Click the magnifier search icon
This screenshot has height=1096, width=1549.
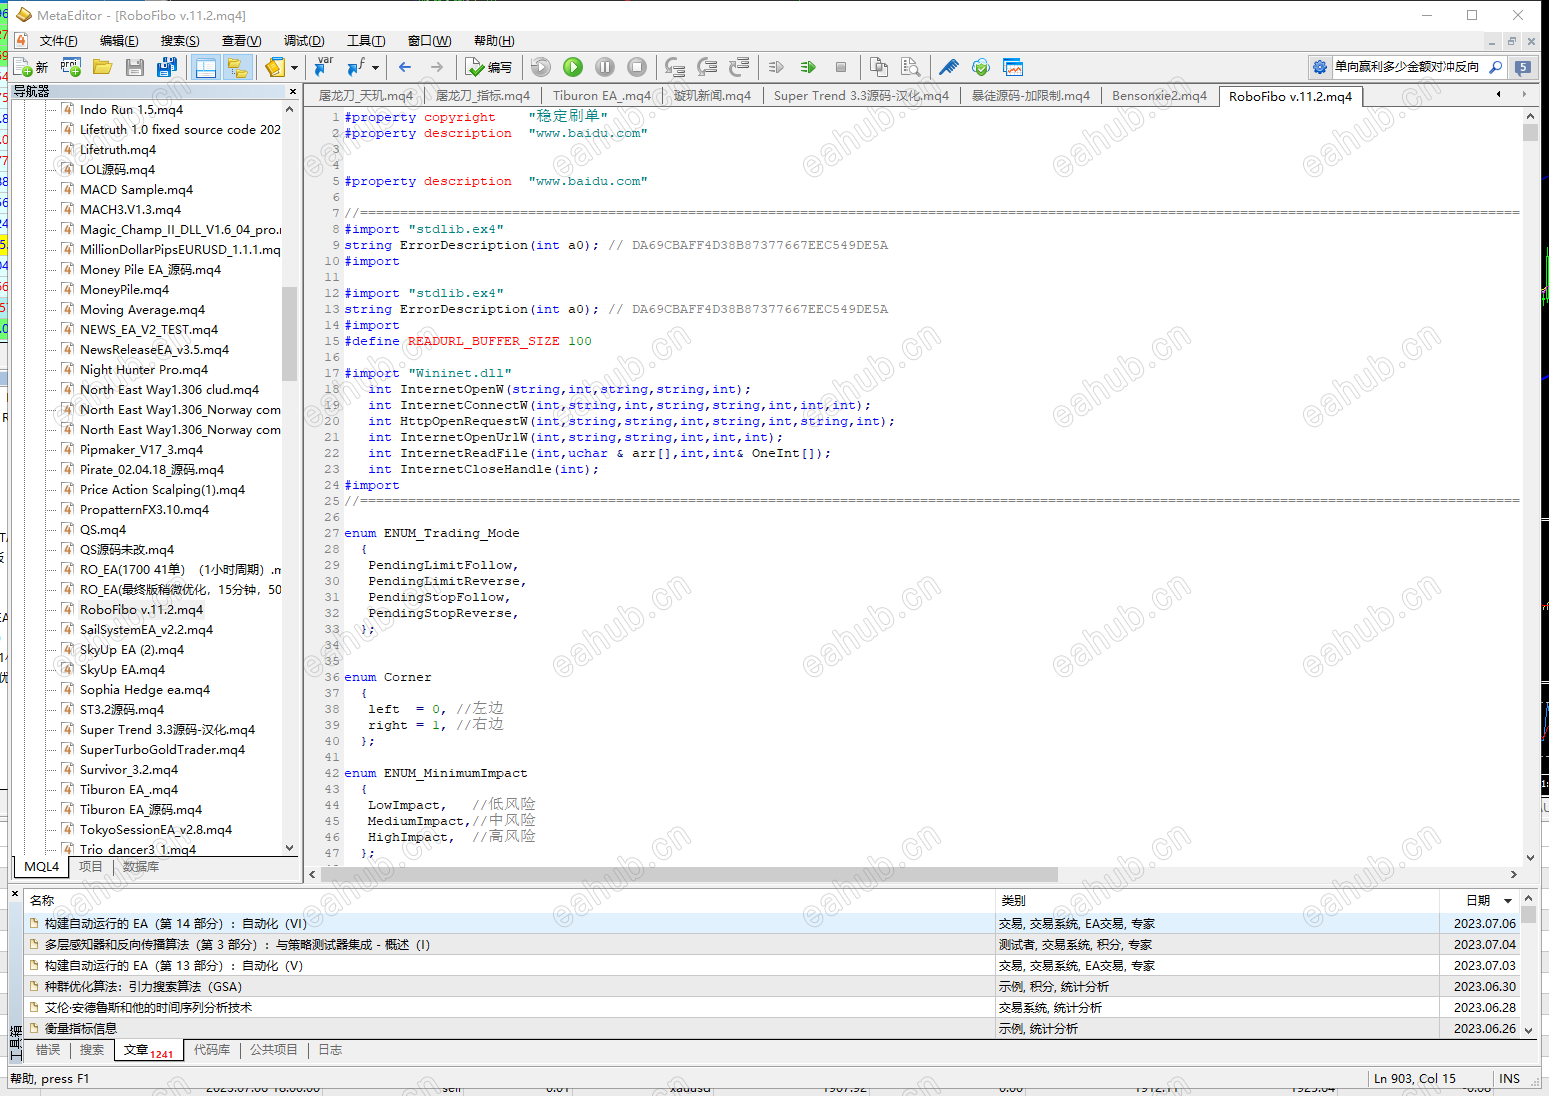point(1496,67)
